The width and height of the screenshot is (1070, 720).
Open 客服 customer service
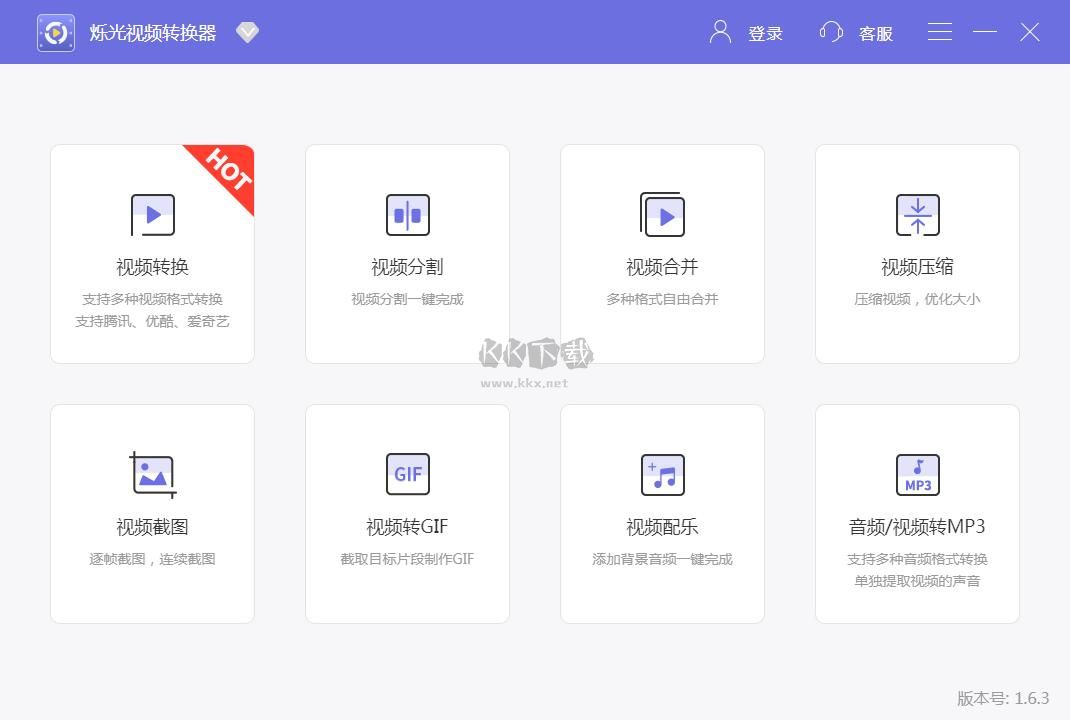click(x=875, y=34)
